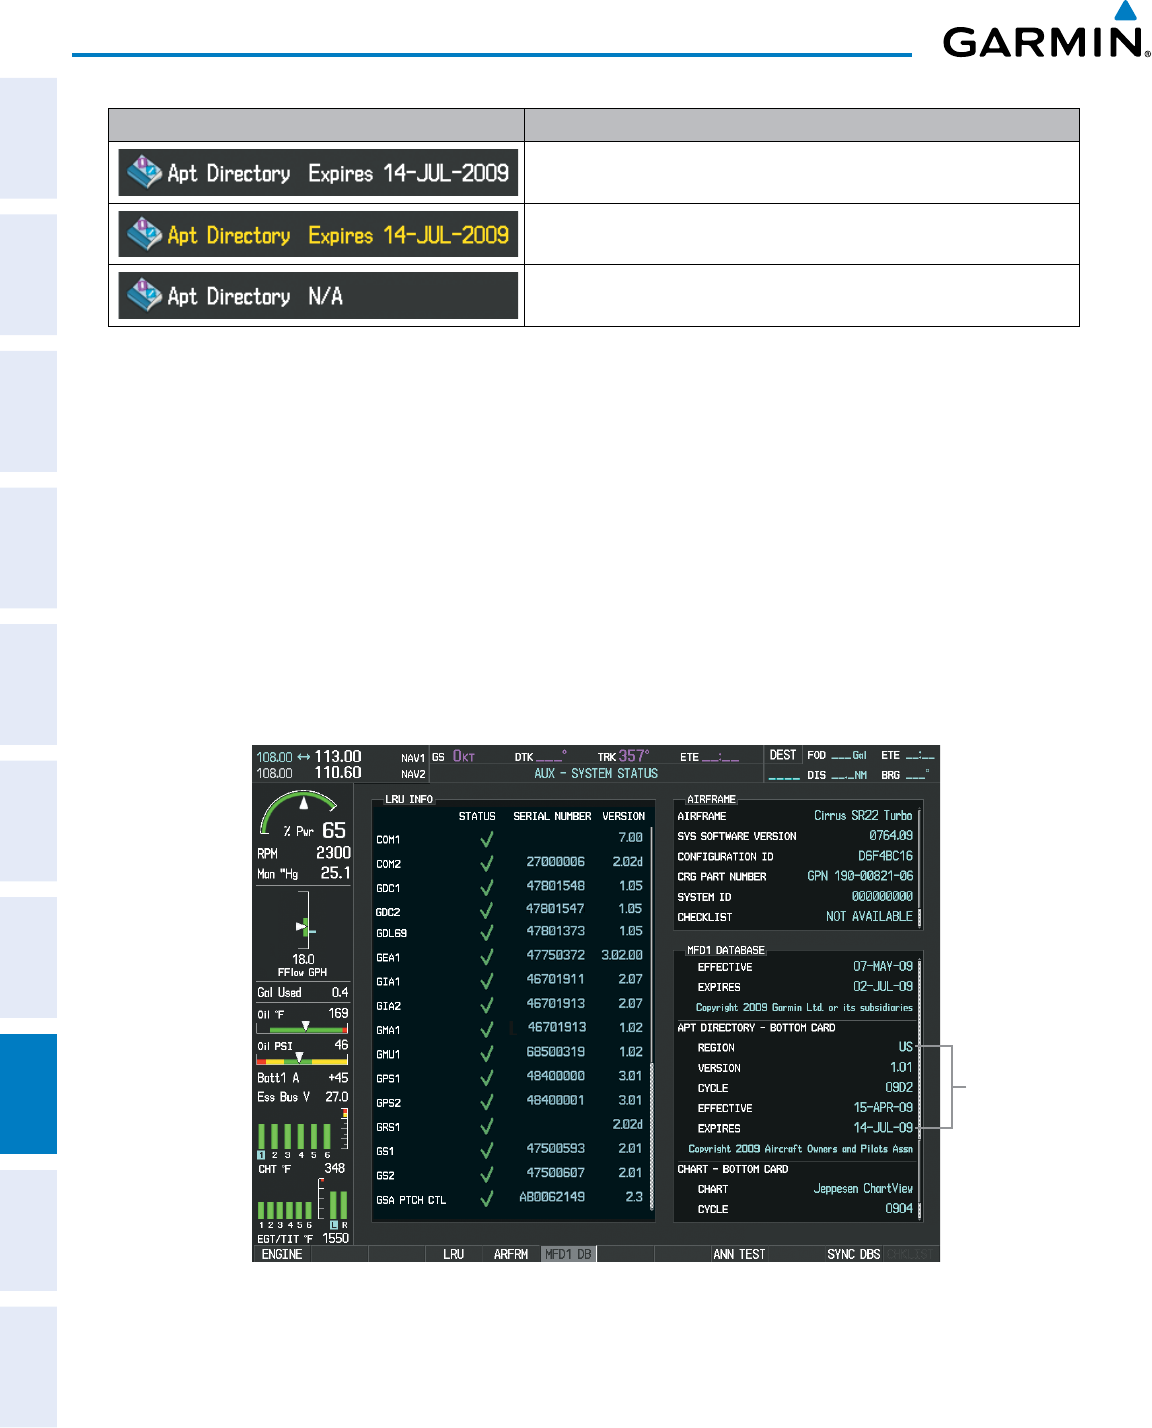This screenshot has width=1152, height=1428.
Task: Select the ENGINE softkey
Action: 282,1254
